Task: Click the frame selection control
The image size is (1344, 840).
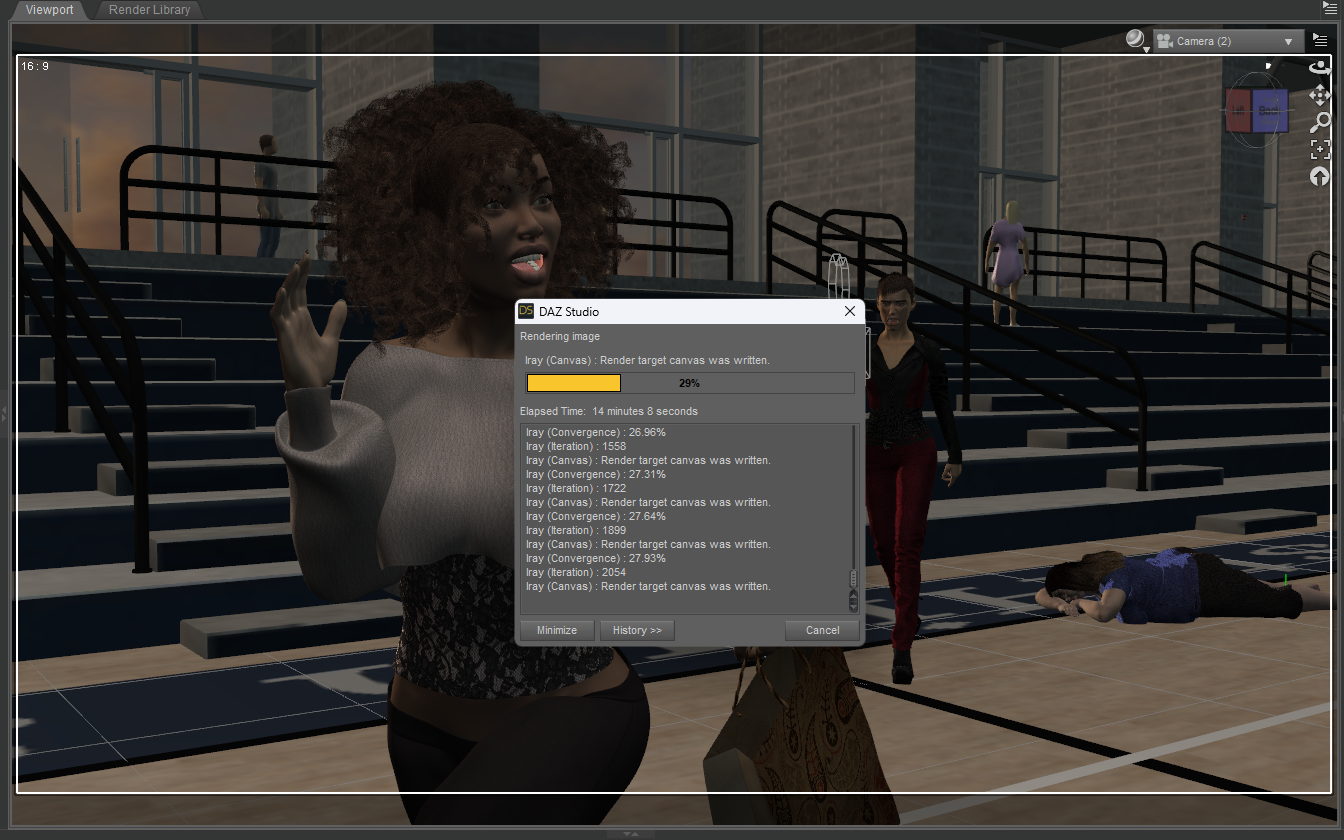Action: [x=1320, y=150]
